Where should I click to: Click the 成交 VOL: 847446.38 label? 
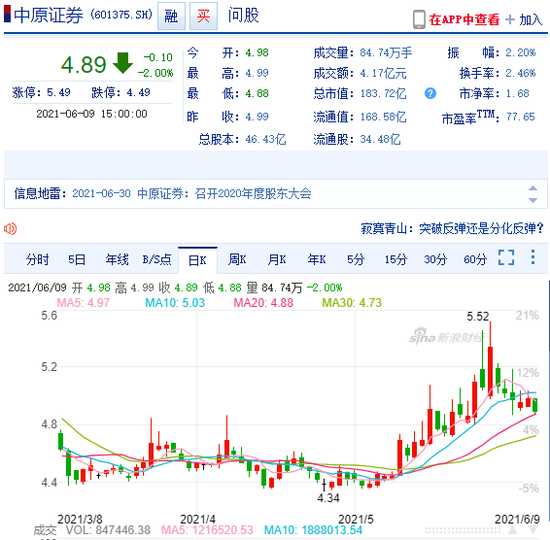tap(92, 530)
